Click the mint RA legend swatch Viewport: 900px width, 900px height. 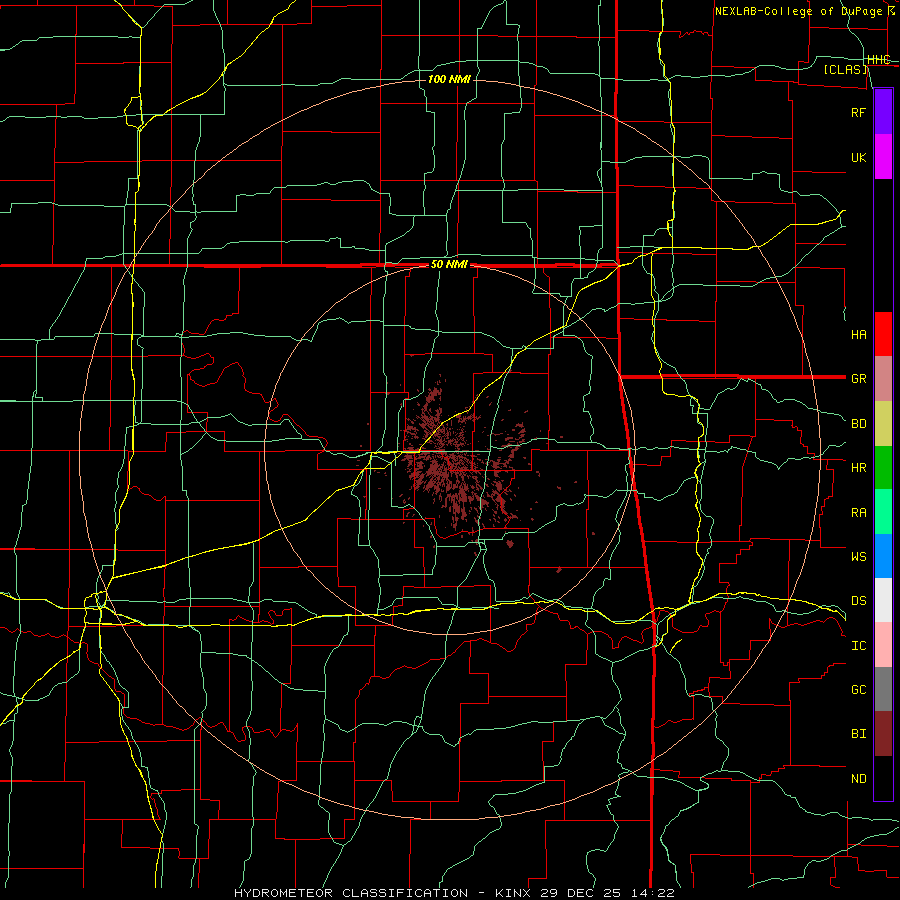click(883, 511)
